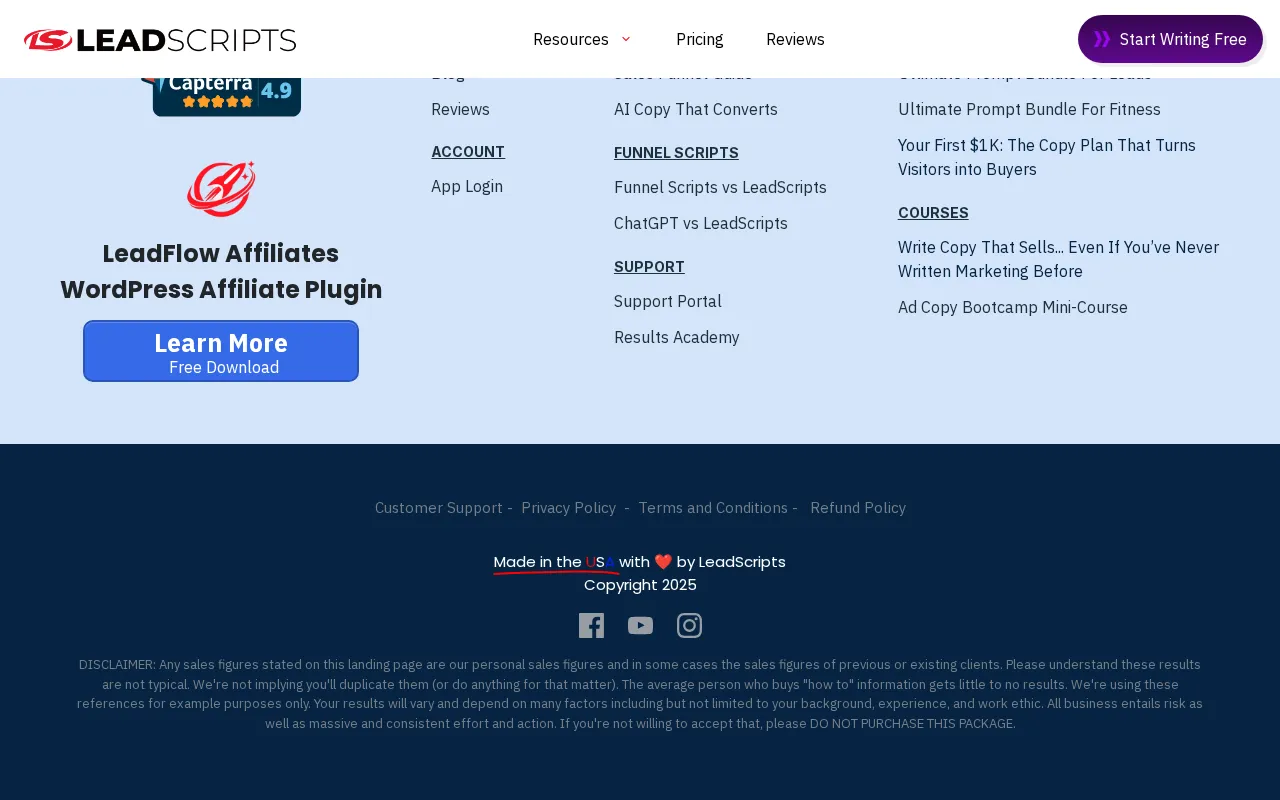This screenshot has height=800, width=1280.
Task: Open the footer Reviews link
Action: [x=460, y=109]
